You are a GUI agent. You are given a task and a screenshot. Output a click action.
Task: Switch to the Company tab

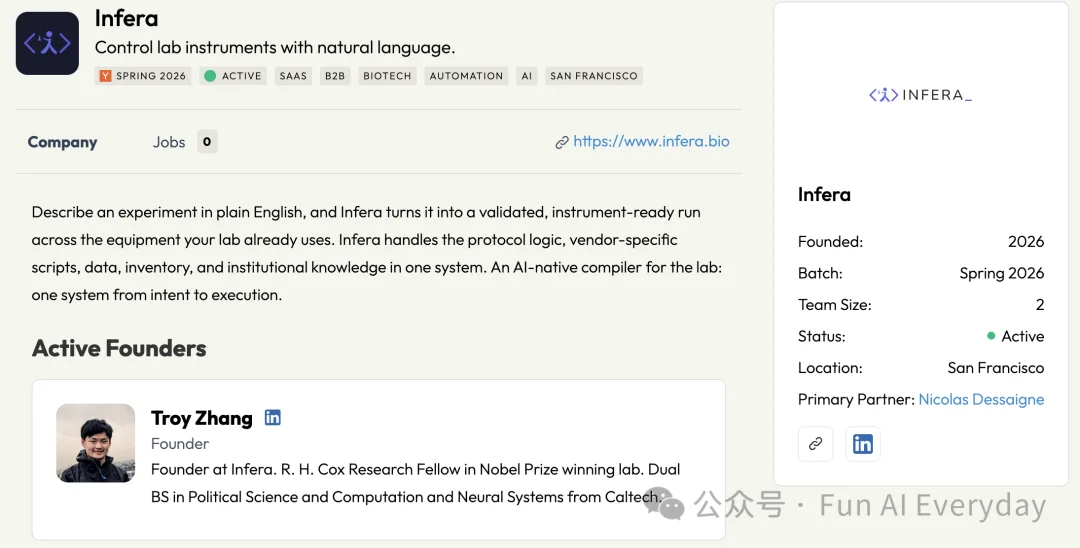pos(62,142)
